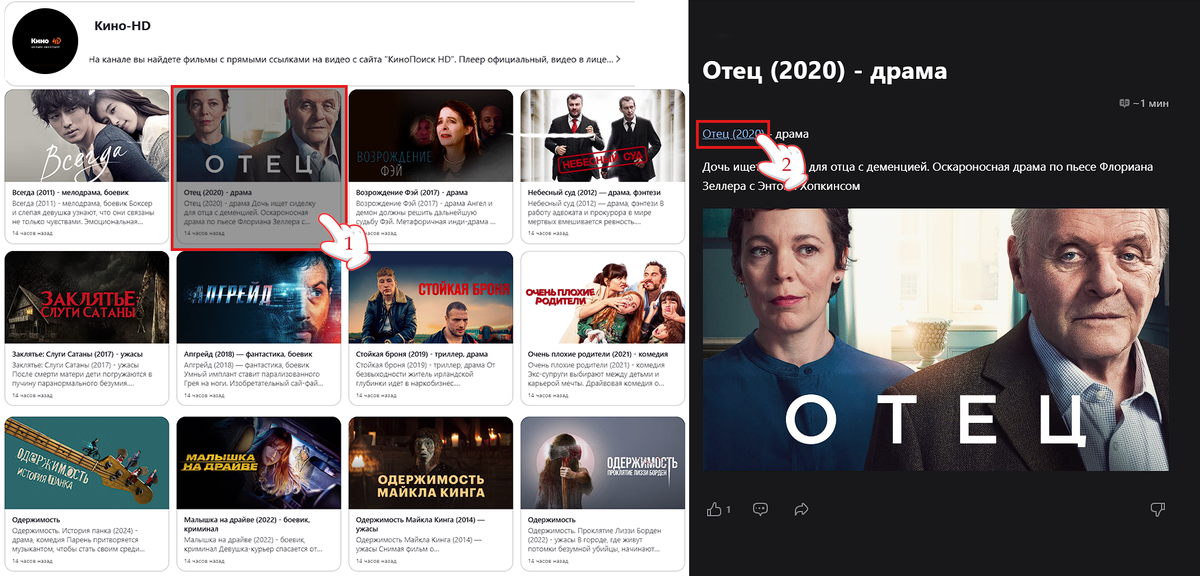
Task: Click the channel description mentioning КиноПоиск HD
Action: [x=350, y=60]
